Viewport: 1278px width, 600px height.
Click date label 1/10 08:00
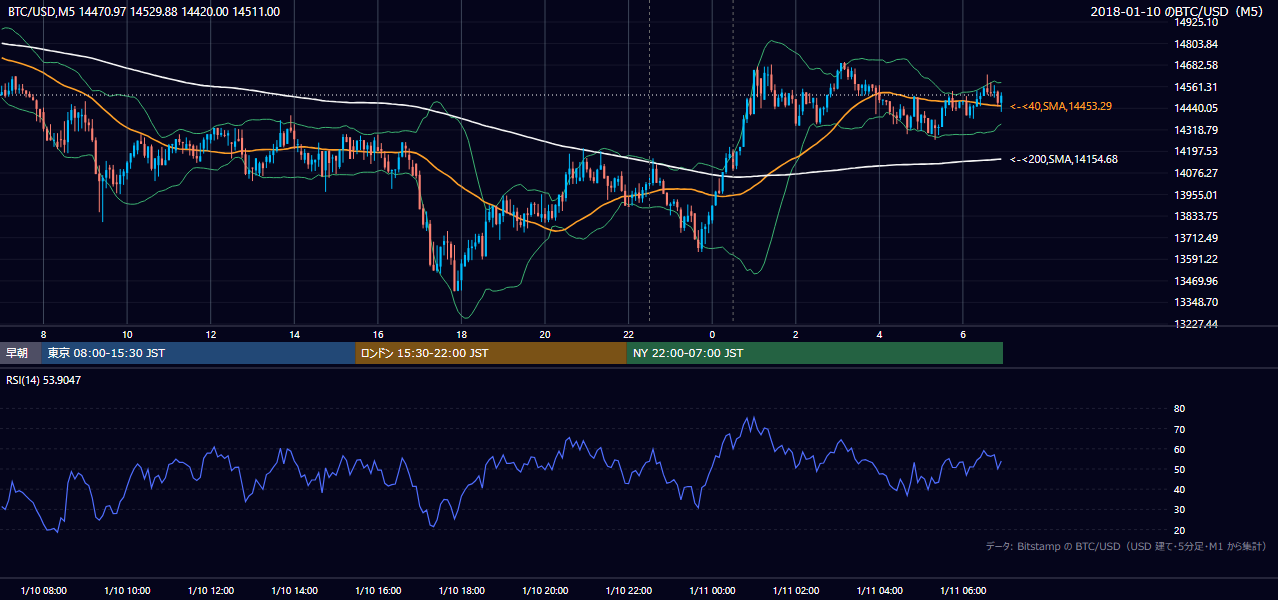pos(42,590)
